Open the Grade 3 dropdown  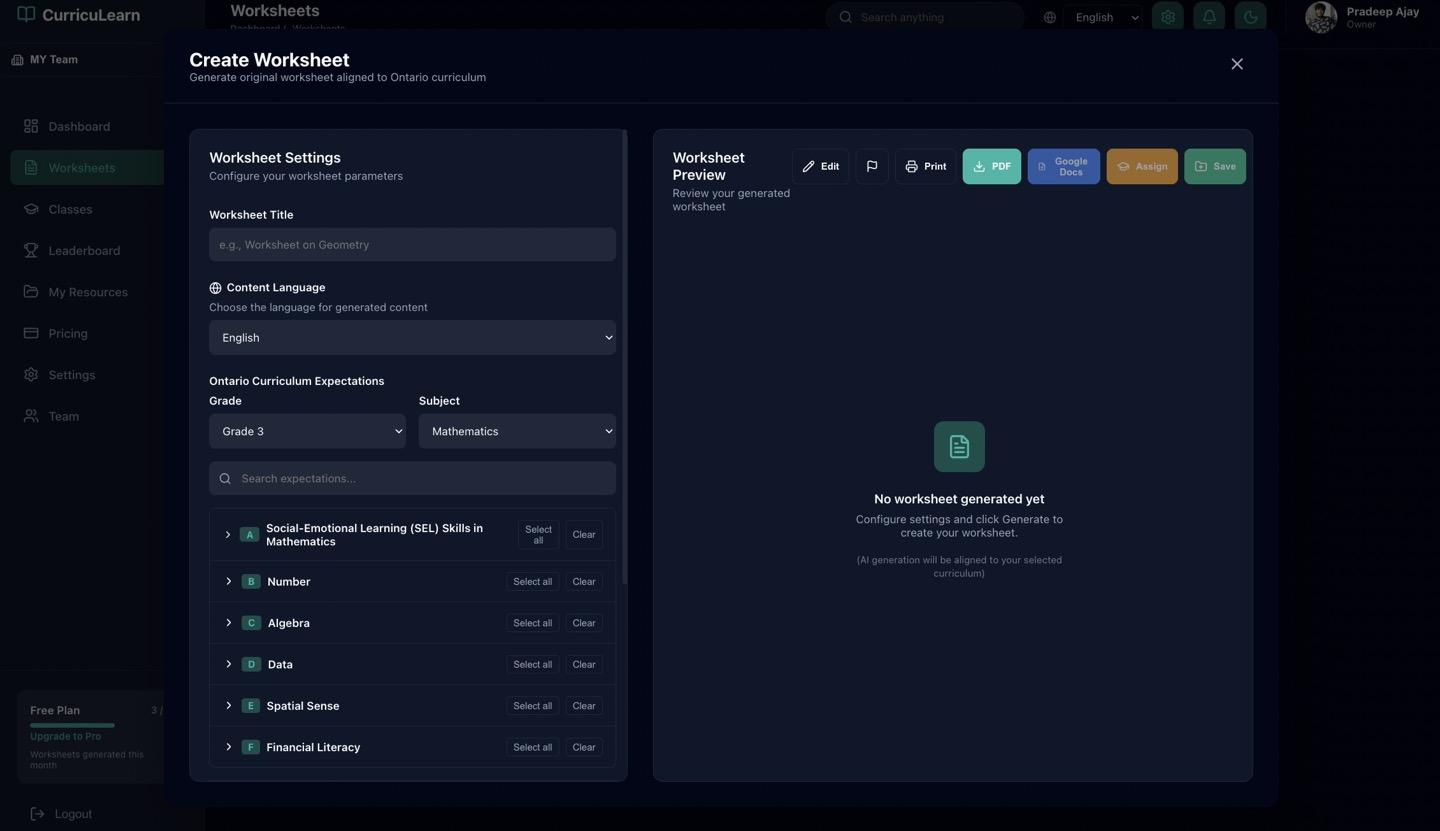click(x=307, y=431)
